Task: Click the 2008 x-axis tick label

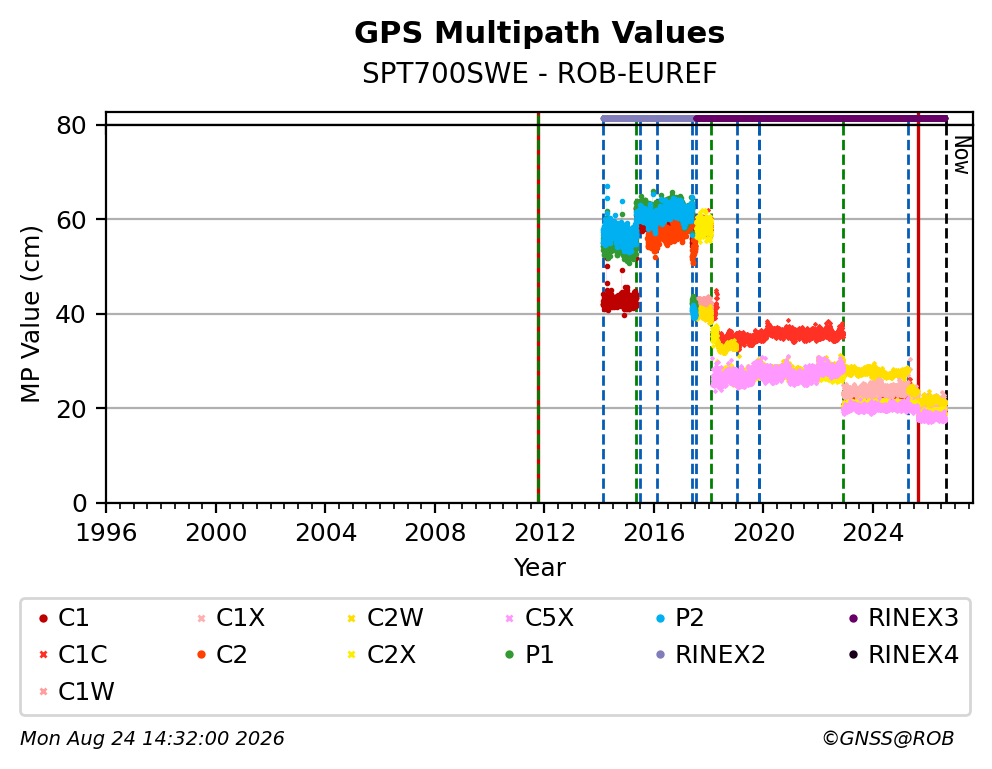Action: (435, 533)
